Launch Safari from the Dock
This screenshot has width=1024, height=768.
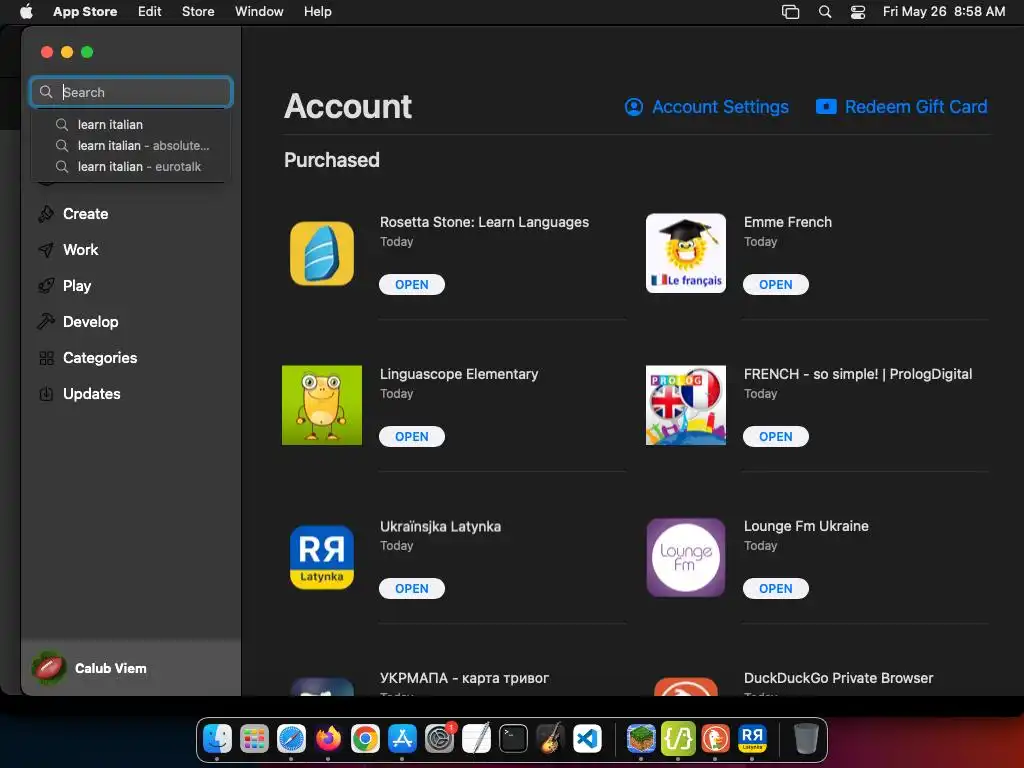click(291, 739)
